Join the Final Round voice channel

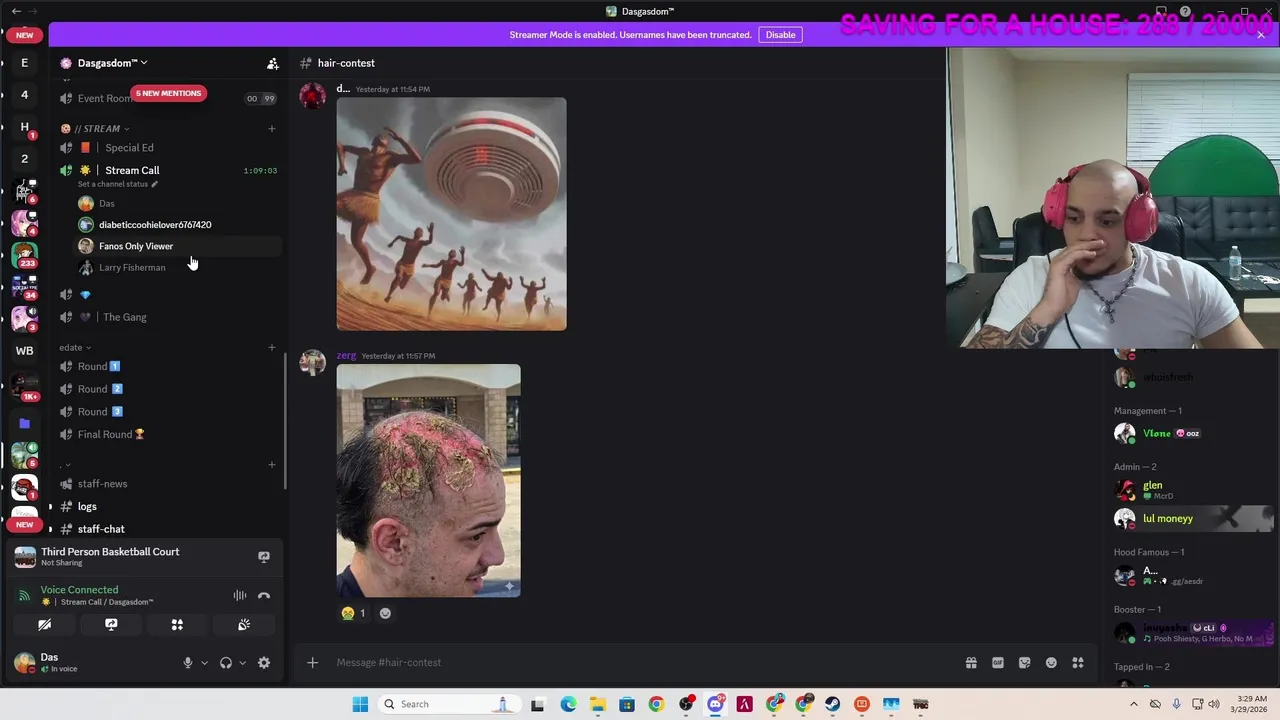pyautogui.click(x=167, y=435)
